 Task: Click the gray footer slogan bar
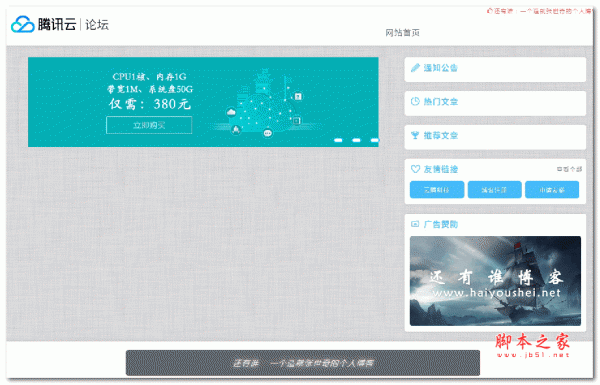tap(303, 363)
